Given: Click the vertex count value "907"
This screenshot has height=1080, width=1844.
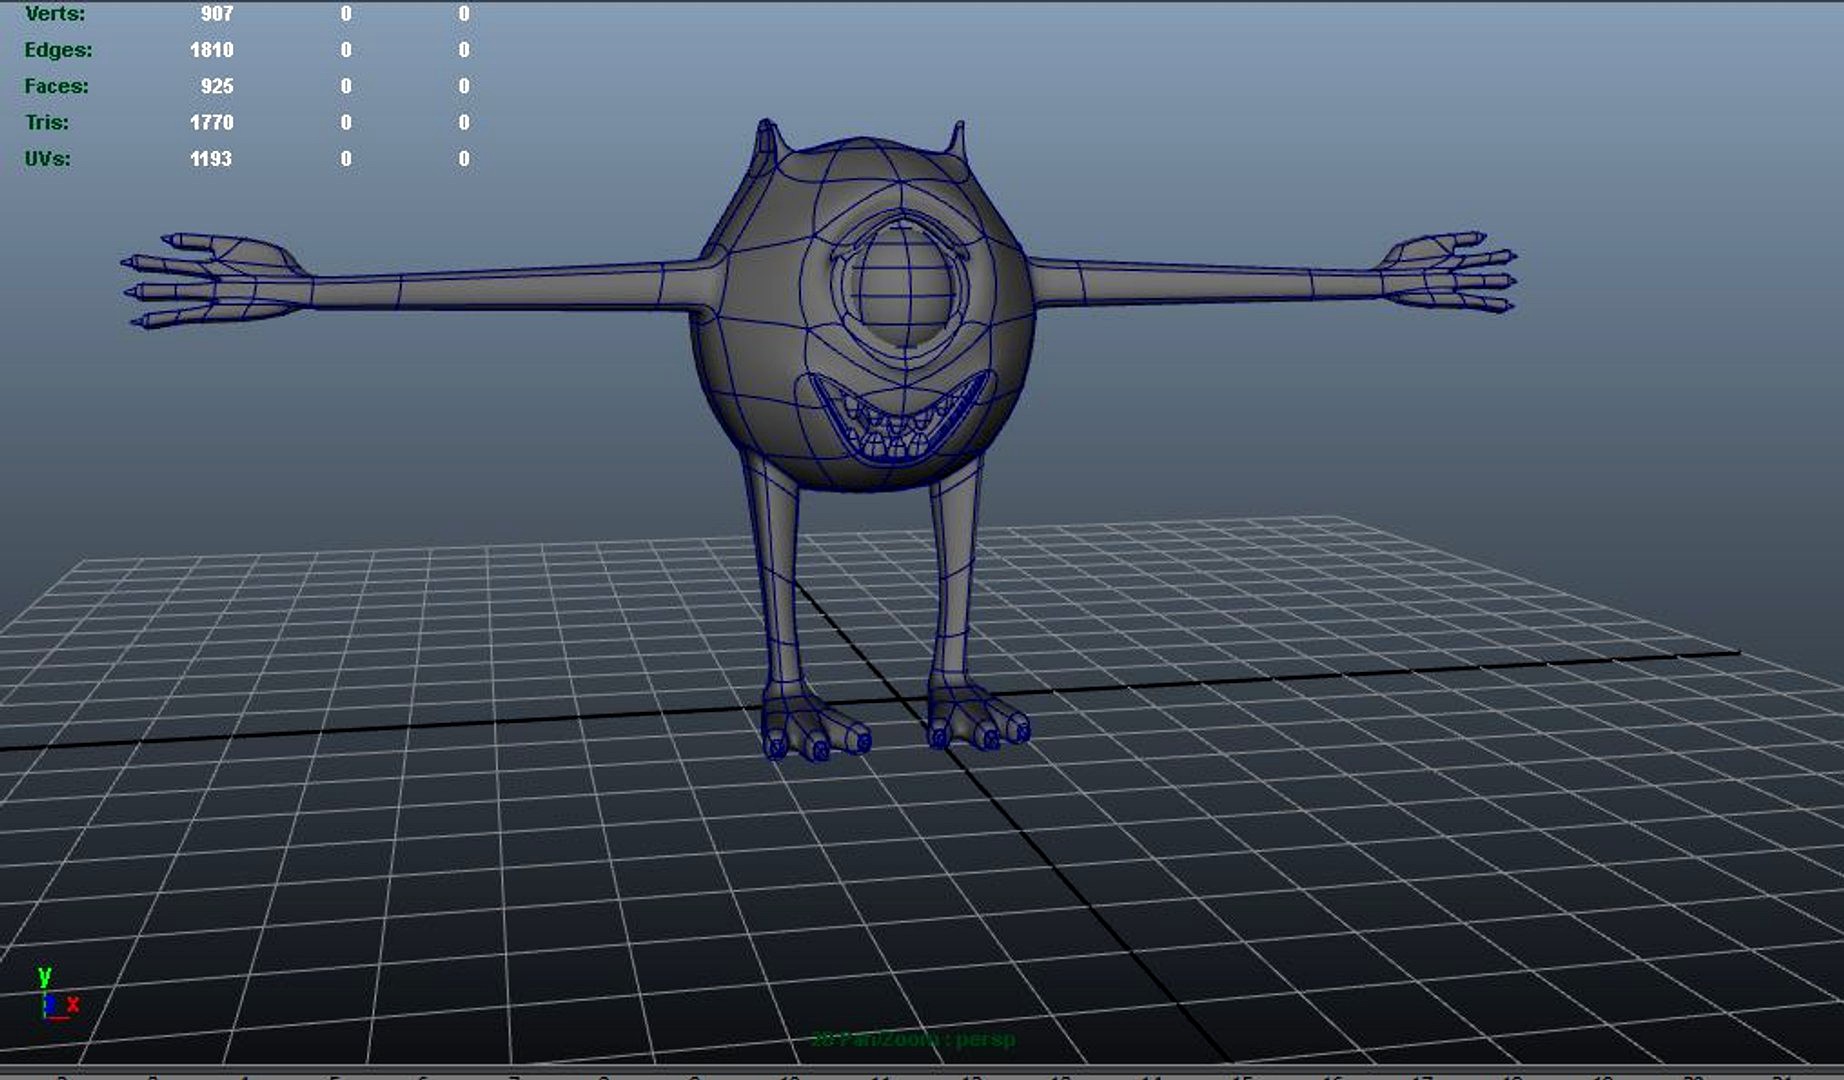Looking at the screenshot, I should click(x=217, y=14).
